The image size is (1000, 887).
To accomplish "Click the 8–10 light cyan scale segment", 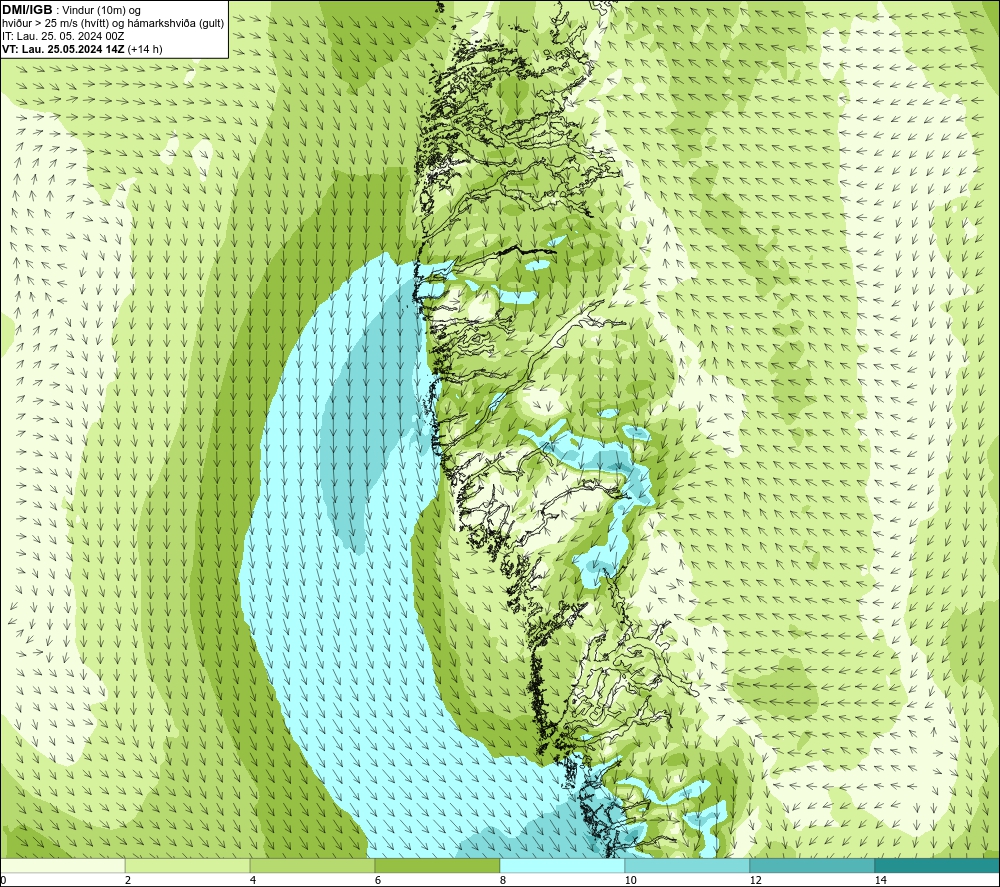I will [562, 865].
